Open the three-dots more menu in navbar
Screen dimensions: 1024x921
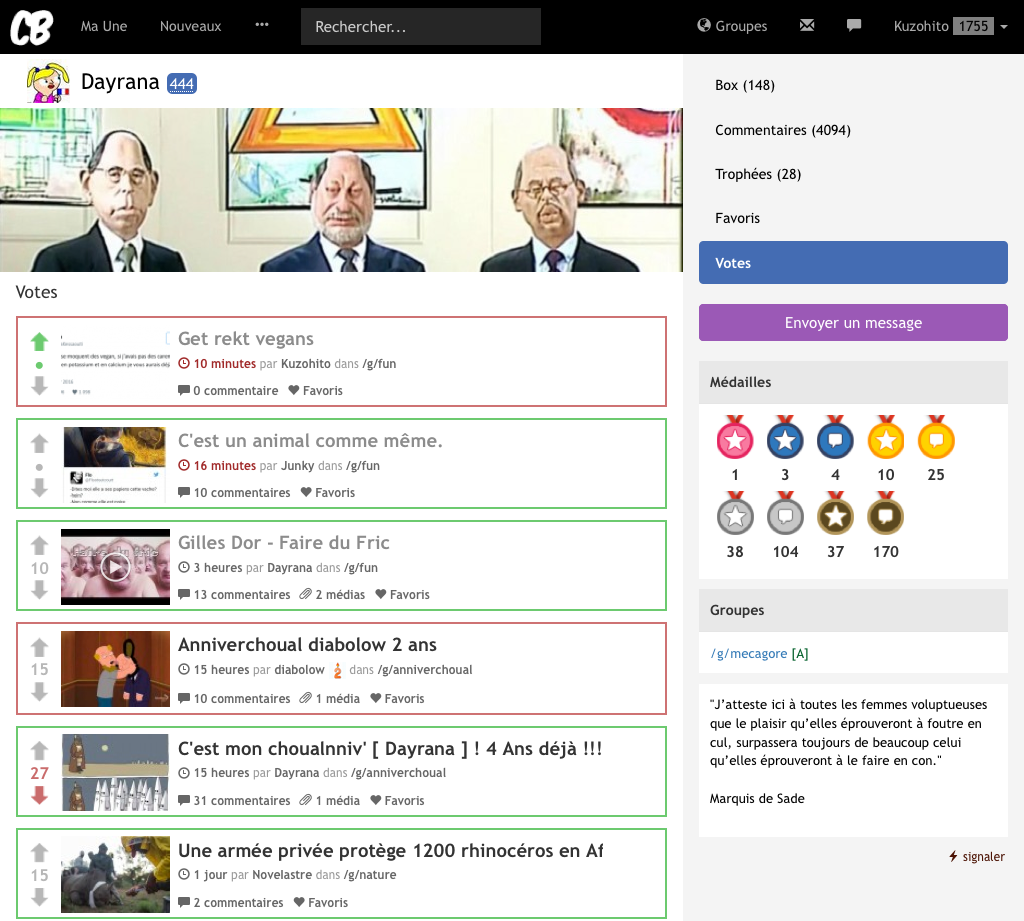point(262,26)
